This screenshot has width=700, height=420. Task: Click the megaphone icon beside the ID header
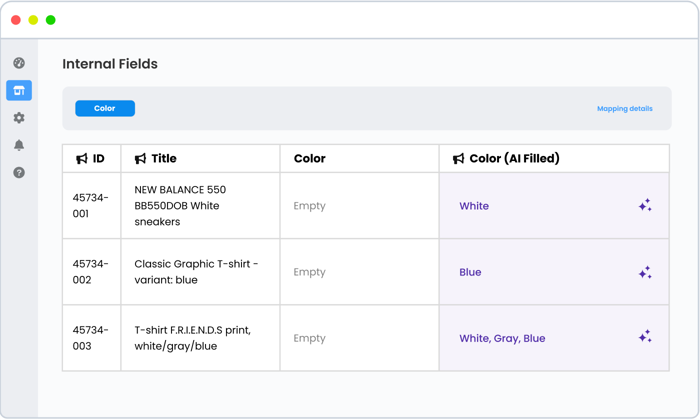click(82, 159)
